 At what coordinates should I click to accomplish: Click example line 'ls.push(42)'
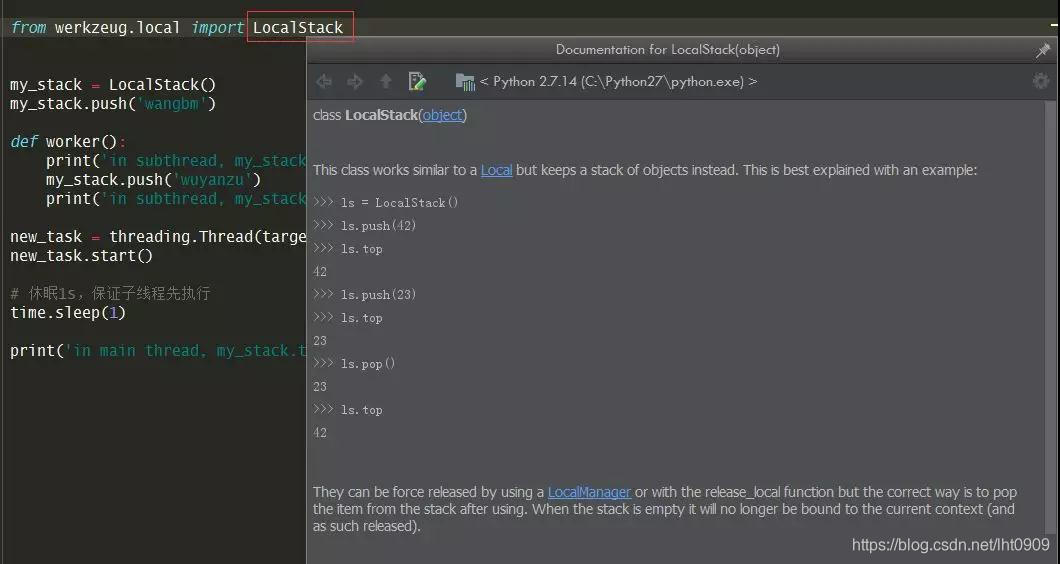[364, 226]
